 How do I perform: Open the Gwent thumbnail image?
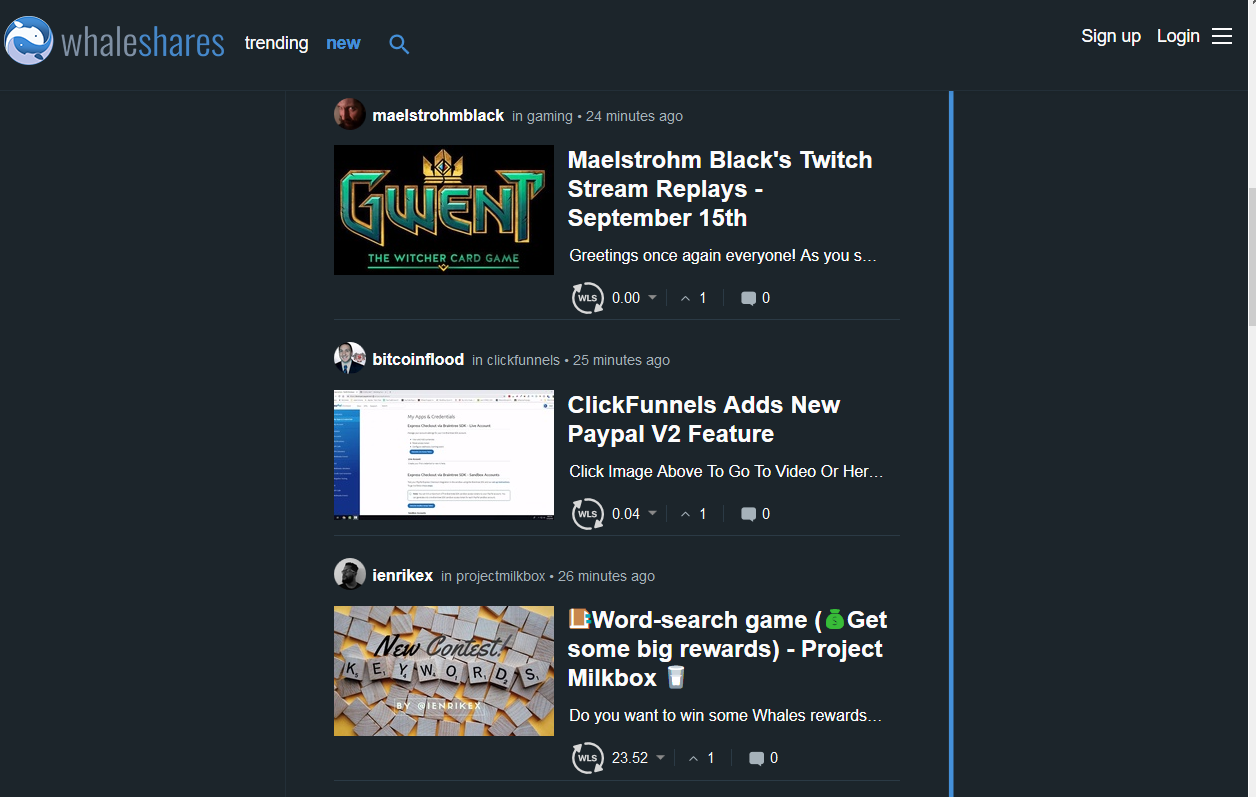pyautogui.click(x=444, y=210)
